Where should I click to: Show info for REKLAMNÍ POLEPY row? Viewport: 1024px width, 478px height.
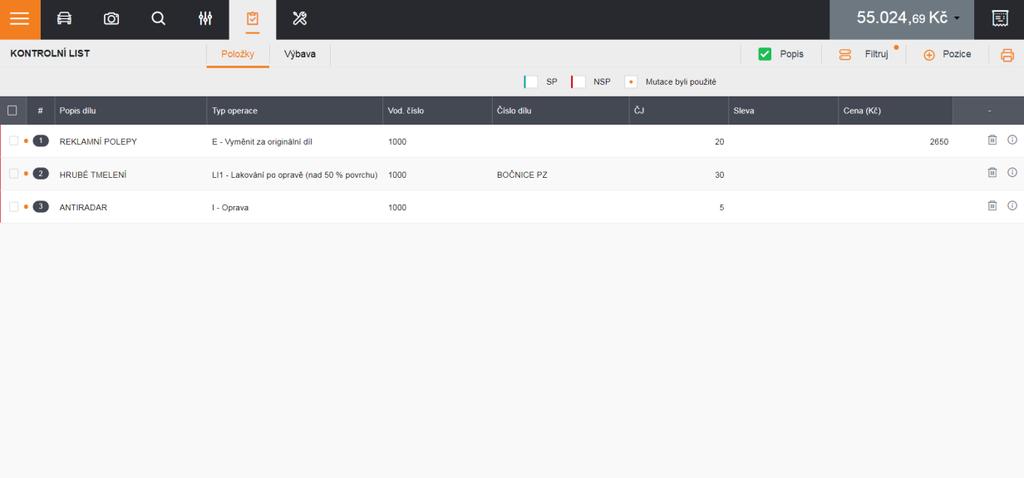coord(1012,140)
